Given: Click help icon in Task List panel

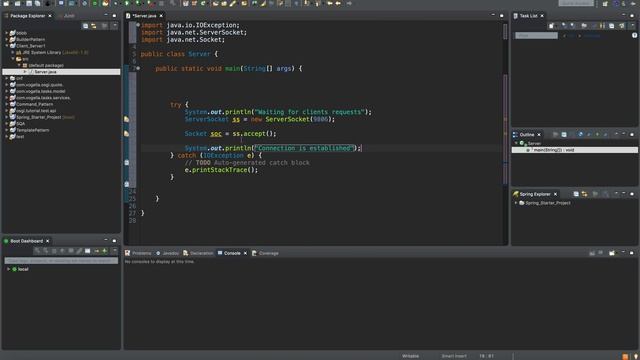Looking at the screenshot, I should tap(634, 36).
